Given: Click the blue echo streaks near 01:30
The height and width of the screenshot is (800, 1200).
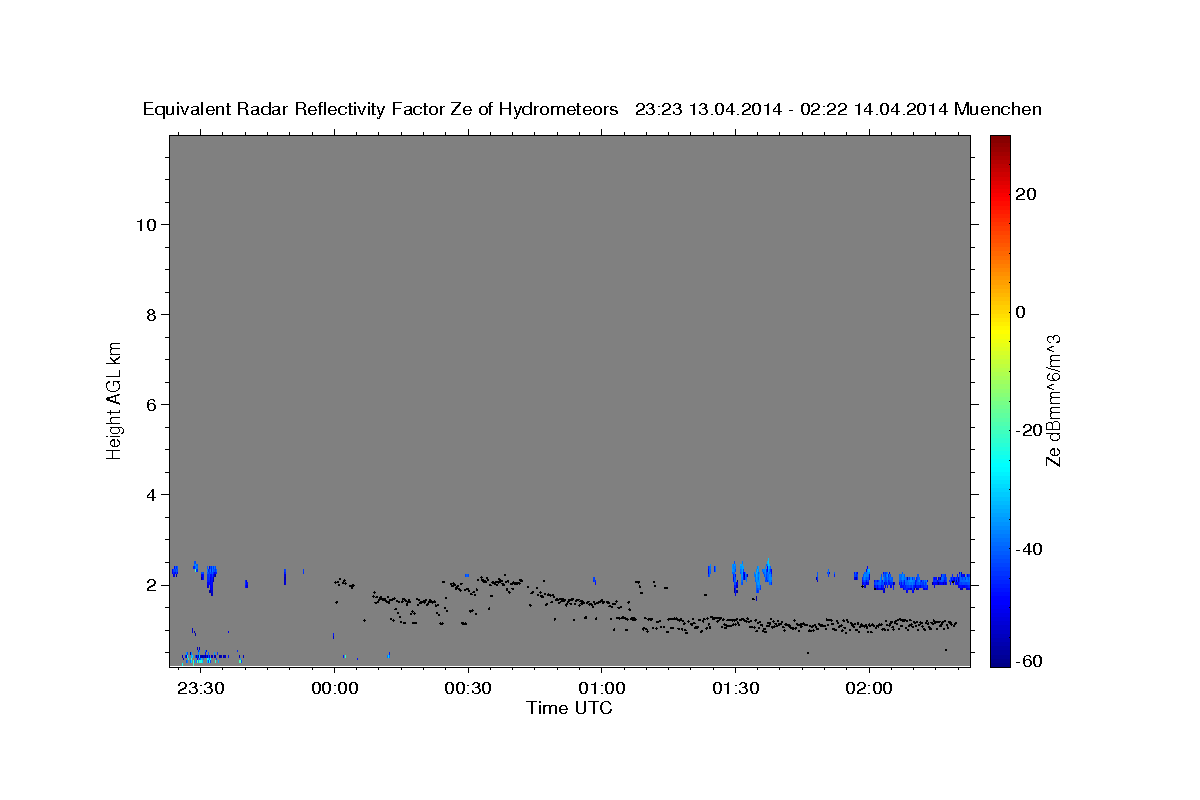Looking at the screenshot, I should (750, 576).
